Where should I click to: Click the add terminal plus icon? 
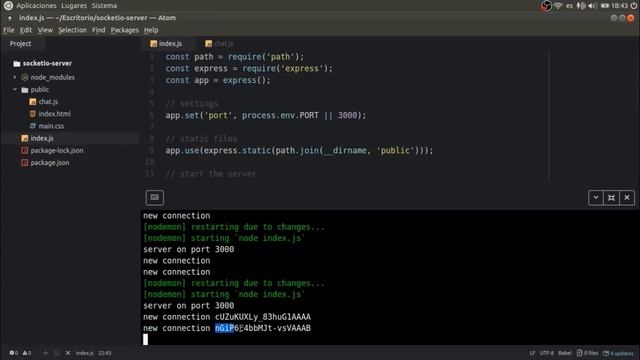(x=45, y=353)
